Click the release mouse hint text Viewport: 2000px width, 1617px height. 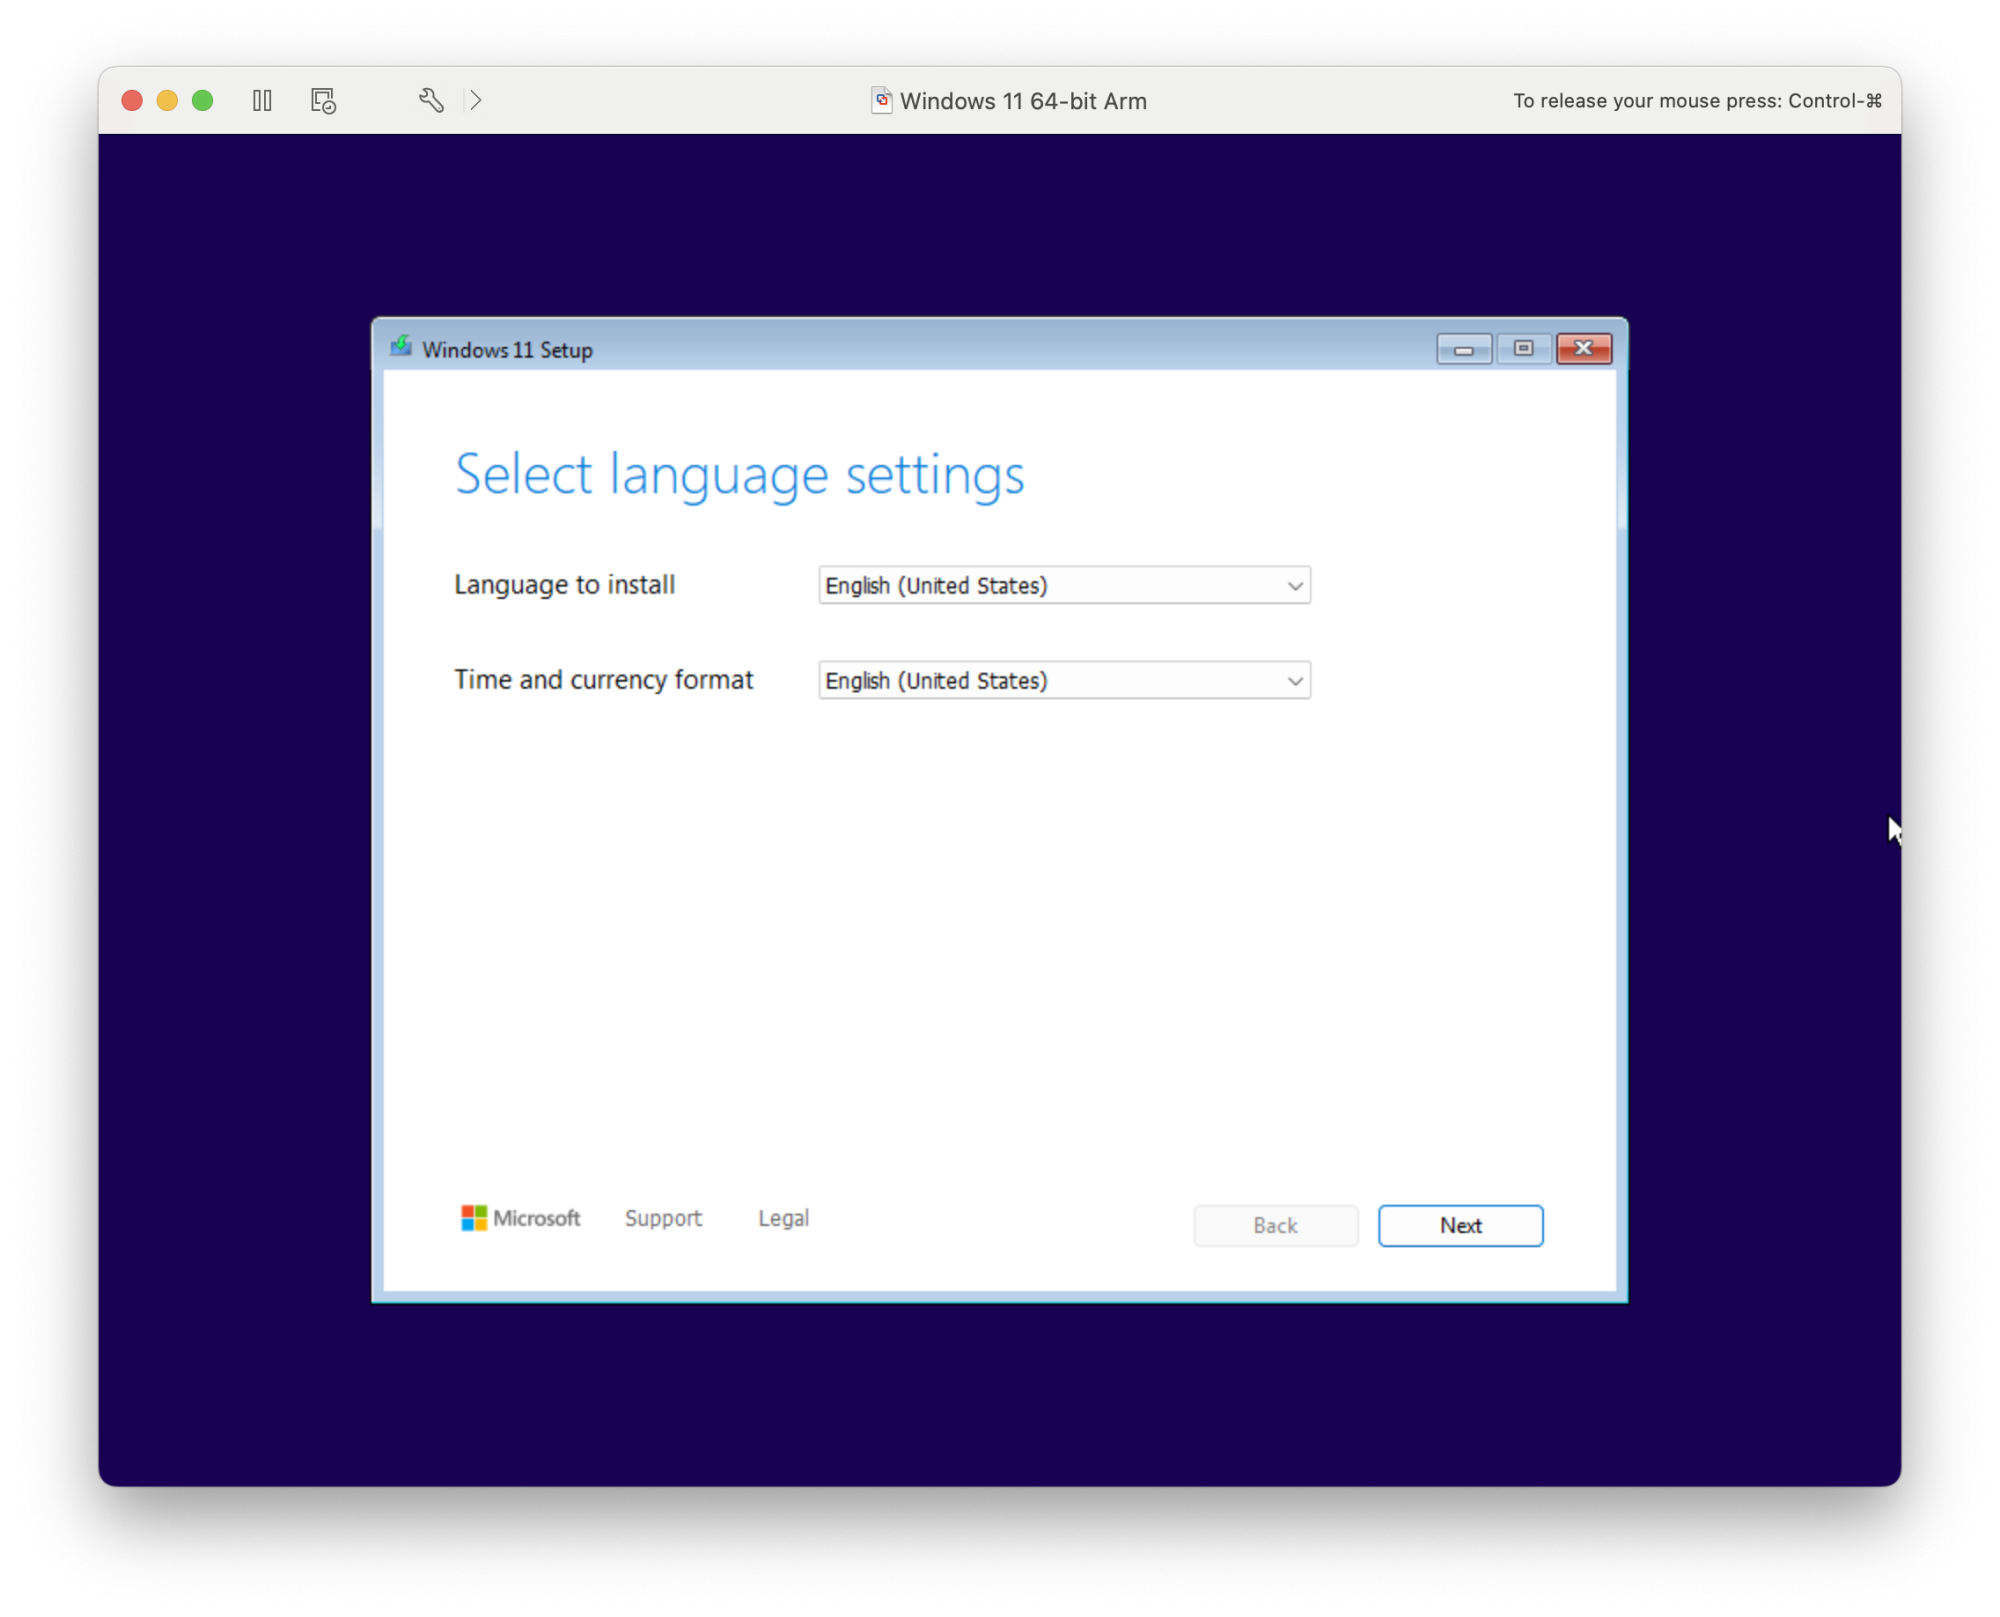(1697, 101)
